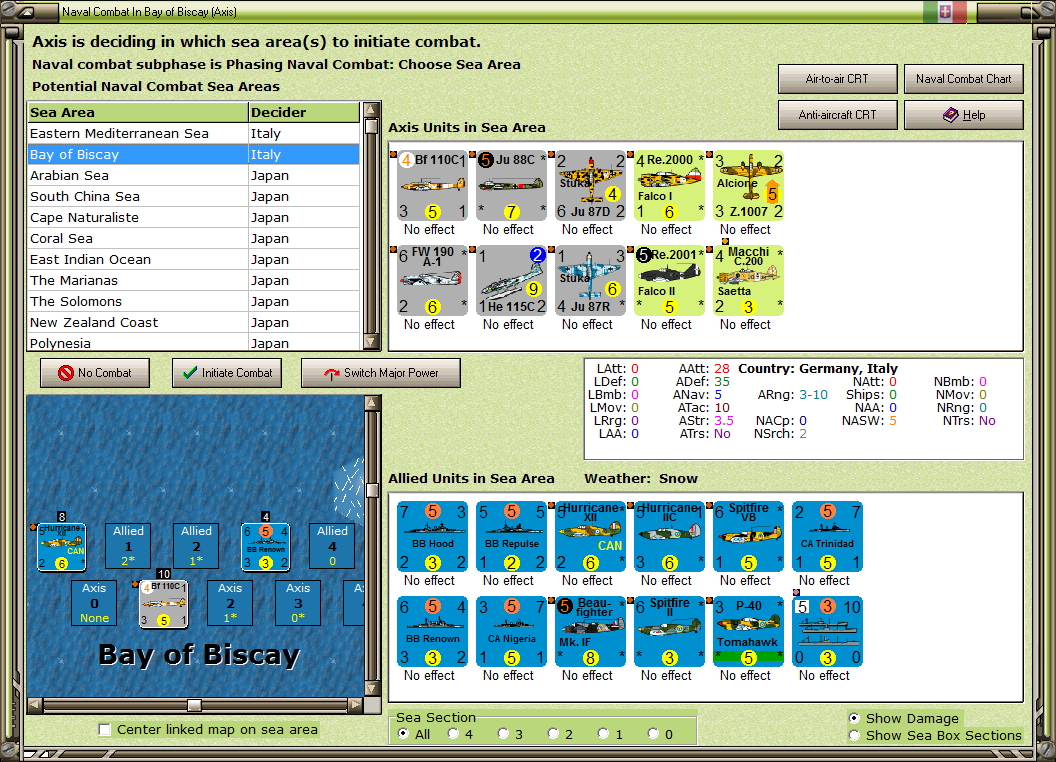Click map vertical scroll down arrow
The height and width of the screenshot is (762, 1056).
pos(371,689)
